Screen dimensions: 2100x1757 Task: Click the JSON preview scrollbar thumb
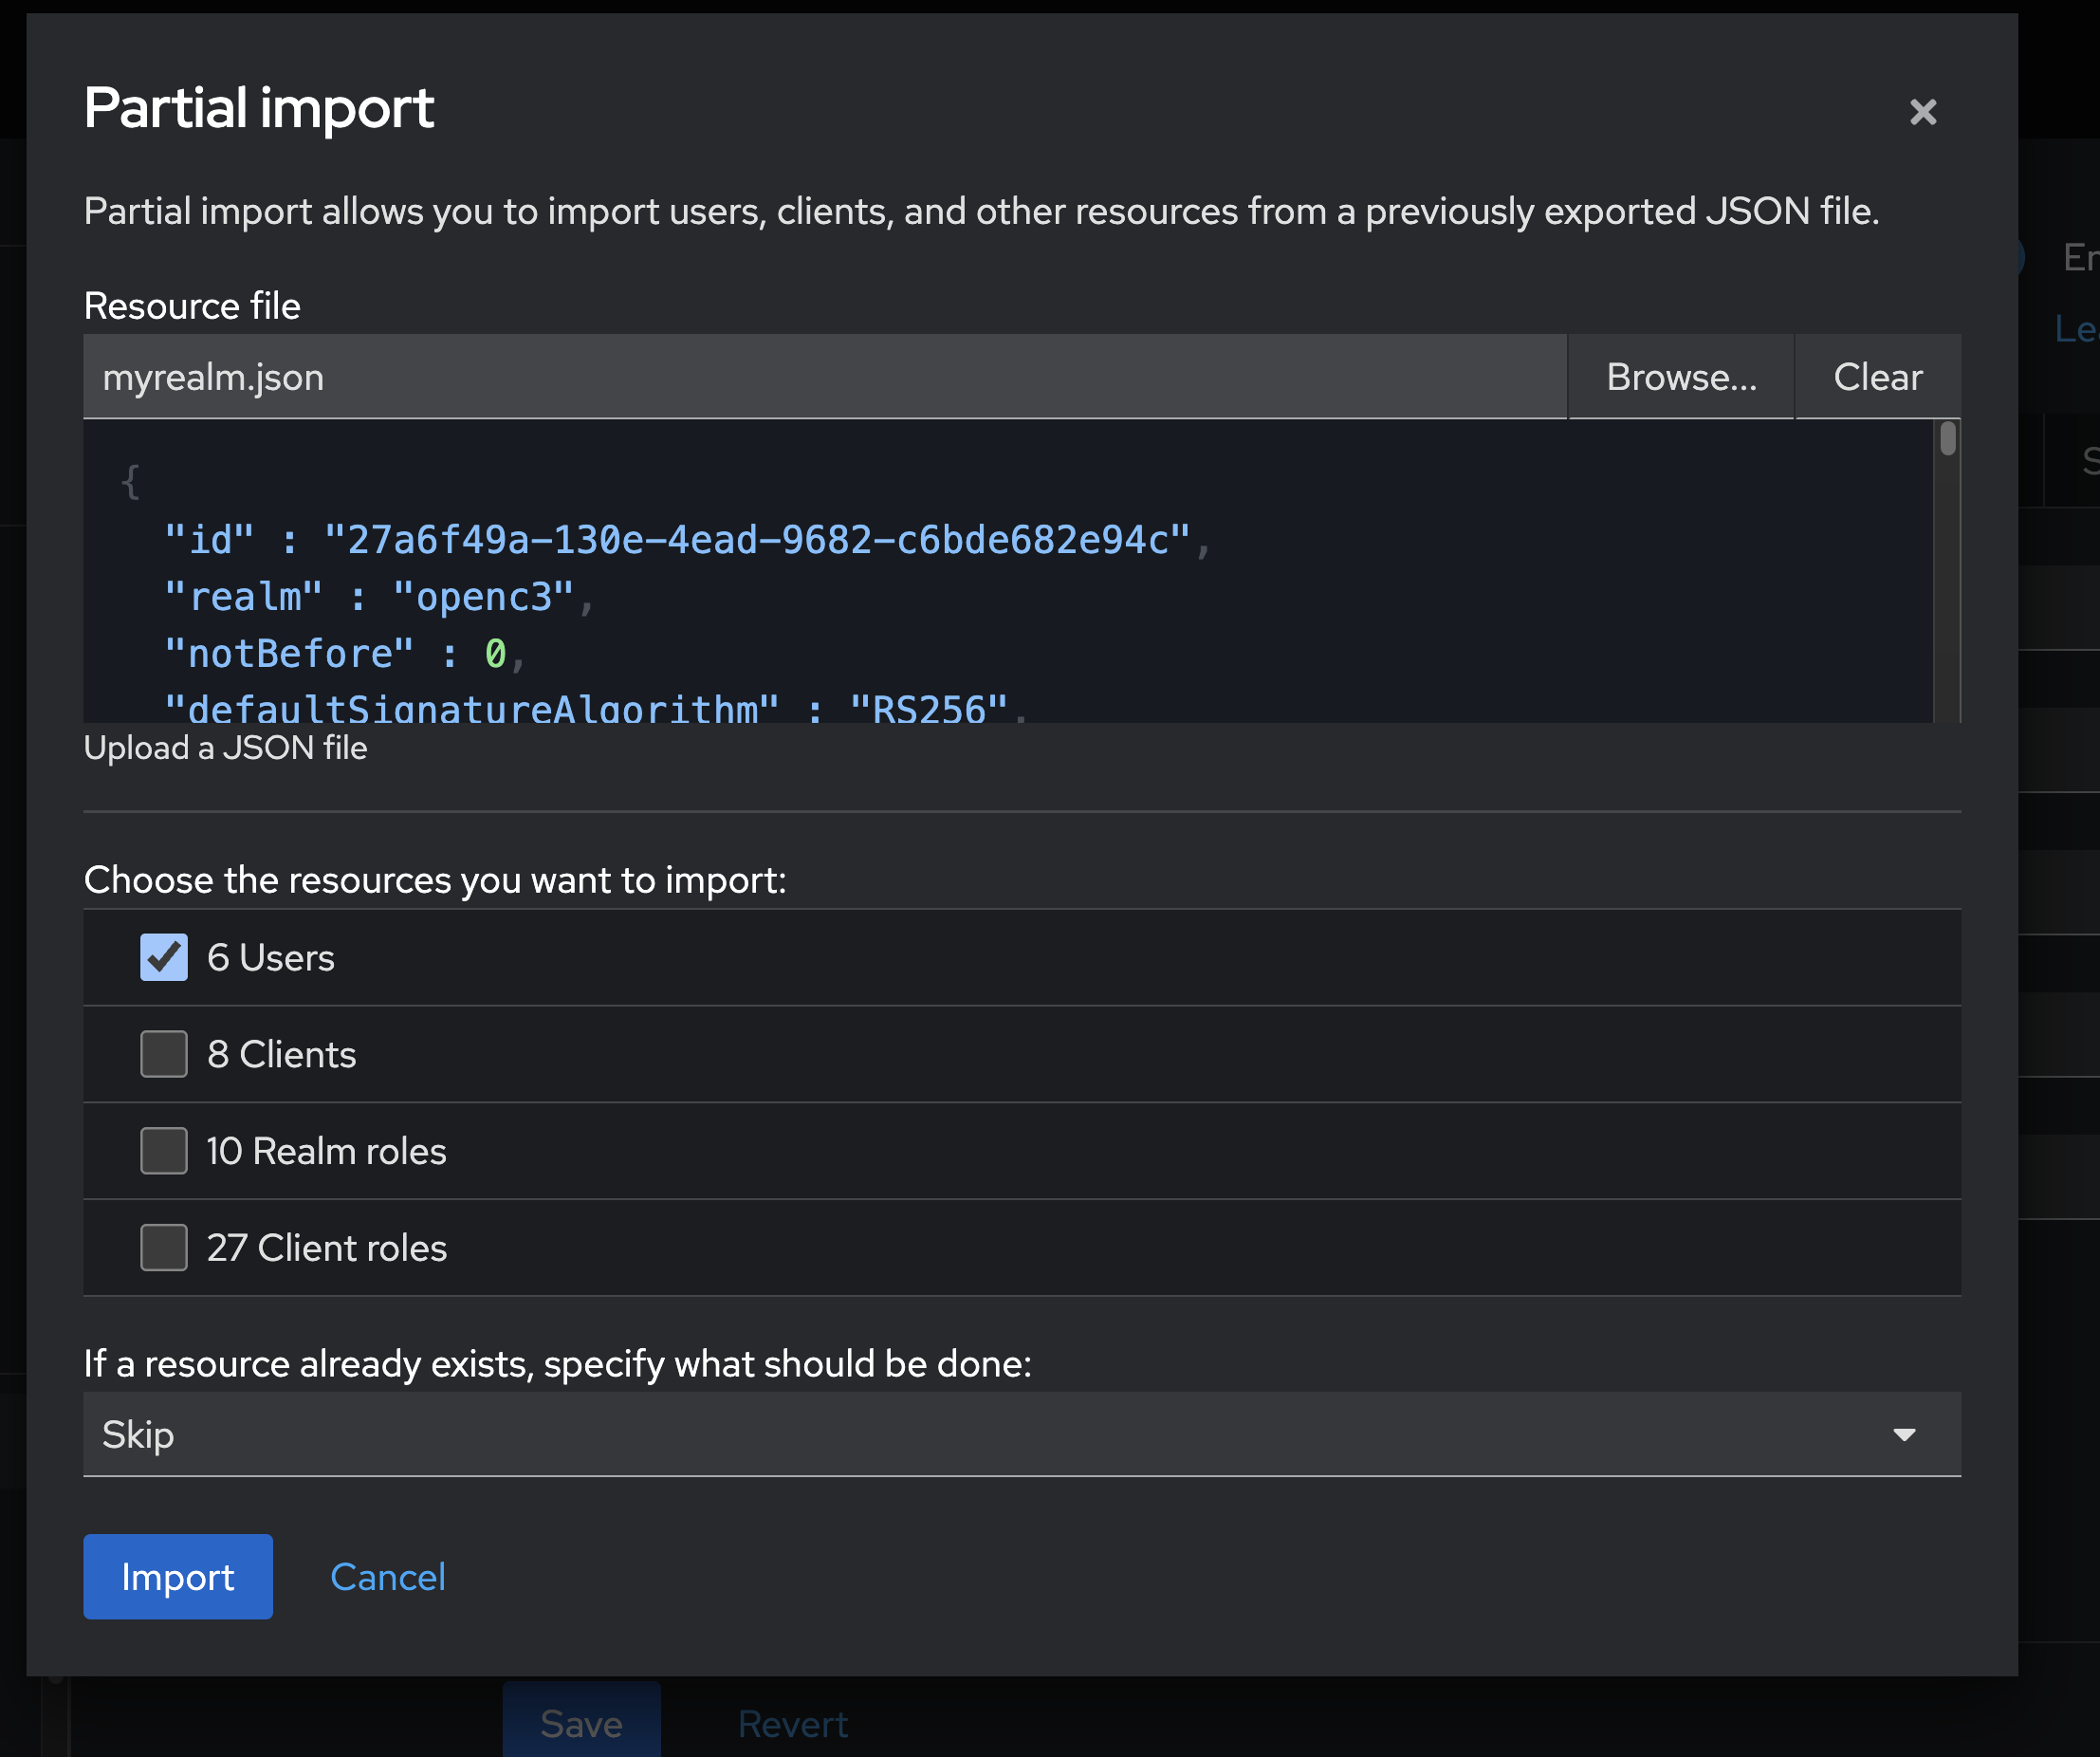(x=1948, y=439)
